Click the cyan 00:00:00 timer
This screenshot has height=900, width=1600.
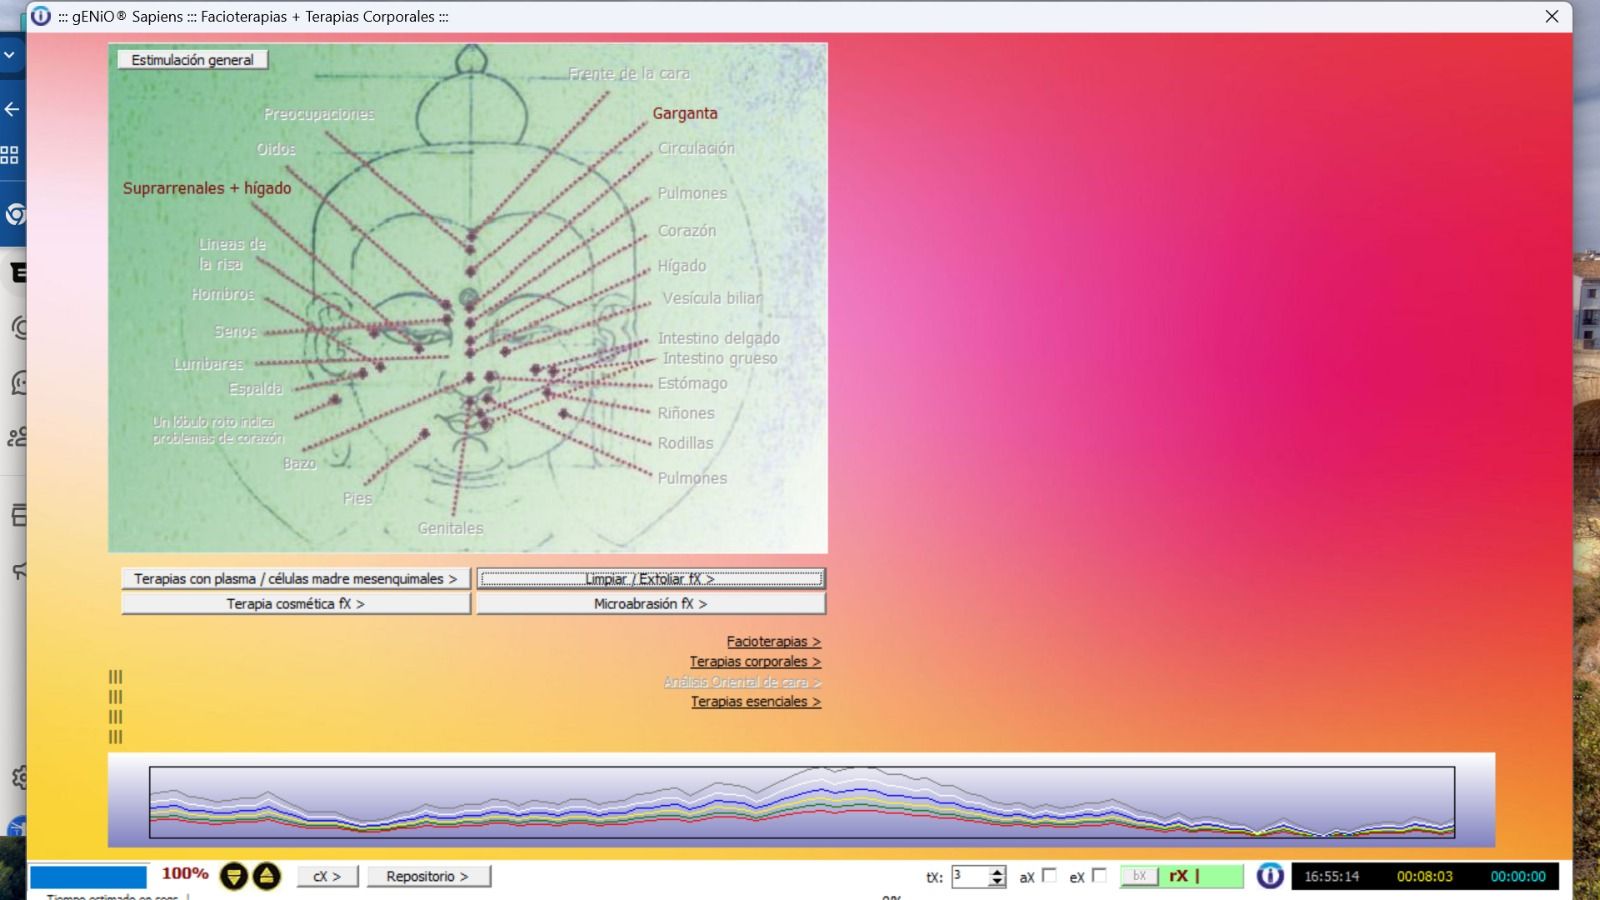pos(1518,876)
